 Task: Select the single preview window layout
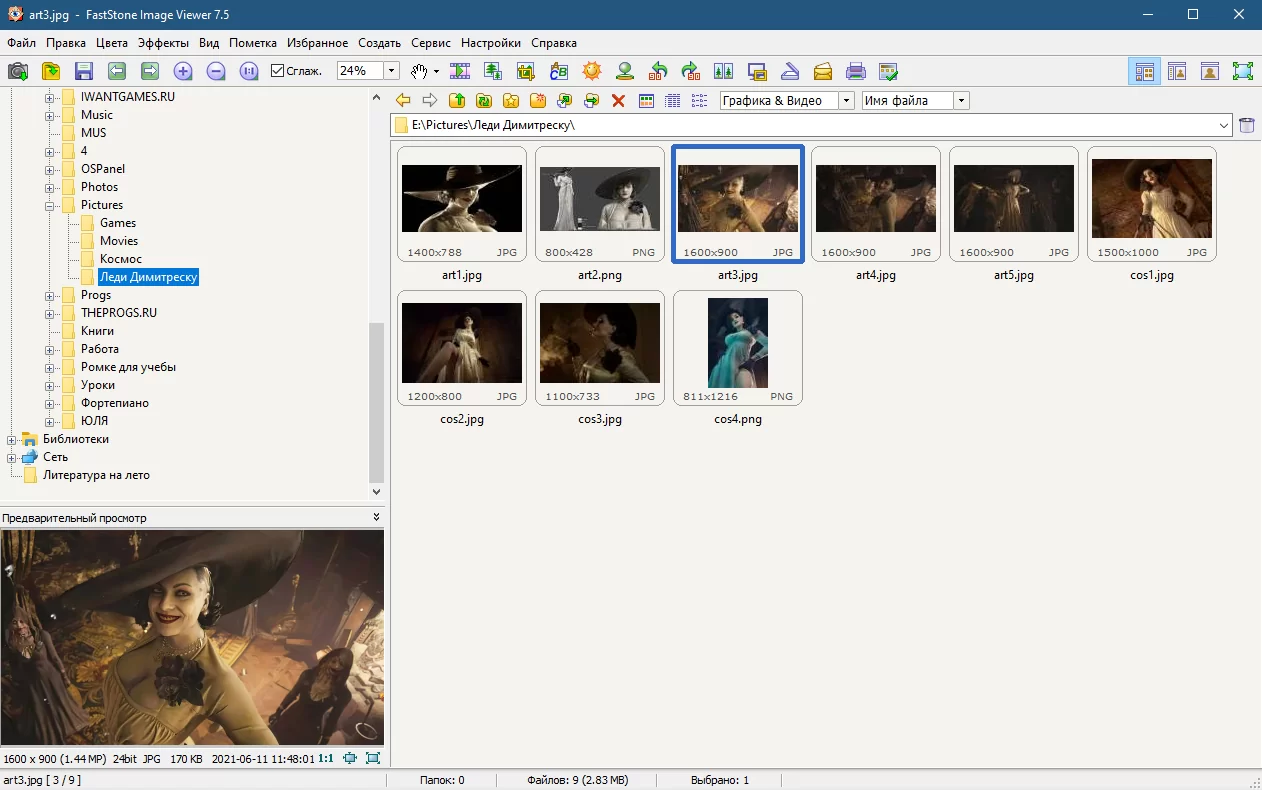pos(1210,71)
